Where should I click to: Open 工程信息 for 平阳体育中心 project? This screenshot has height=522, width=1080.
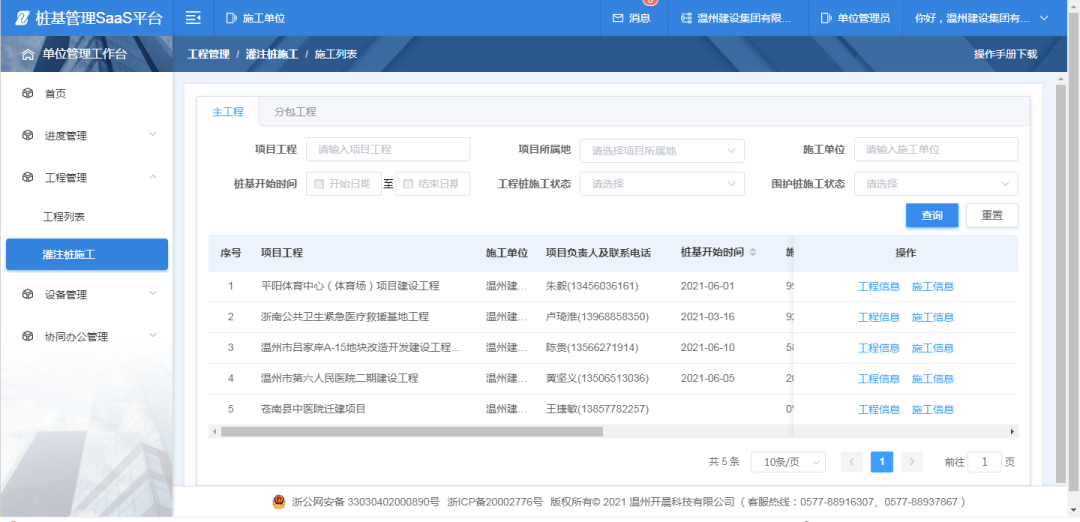[878, 286]
